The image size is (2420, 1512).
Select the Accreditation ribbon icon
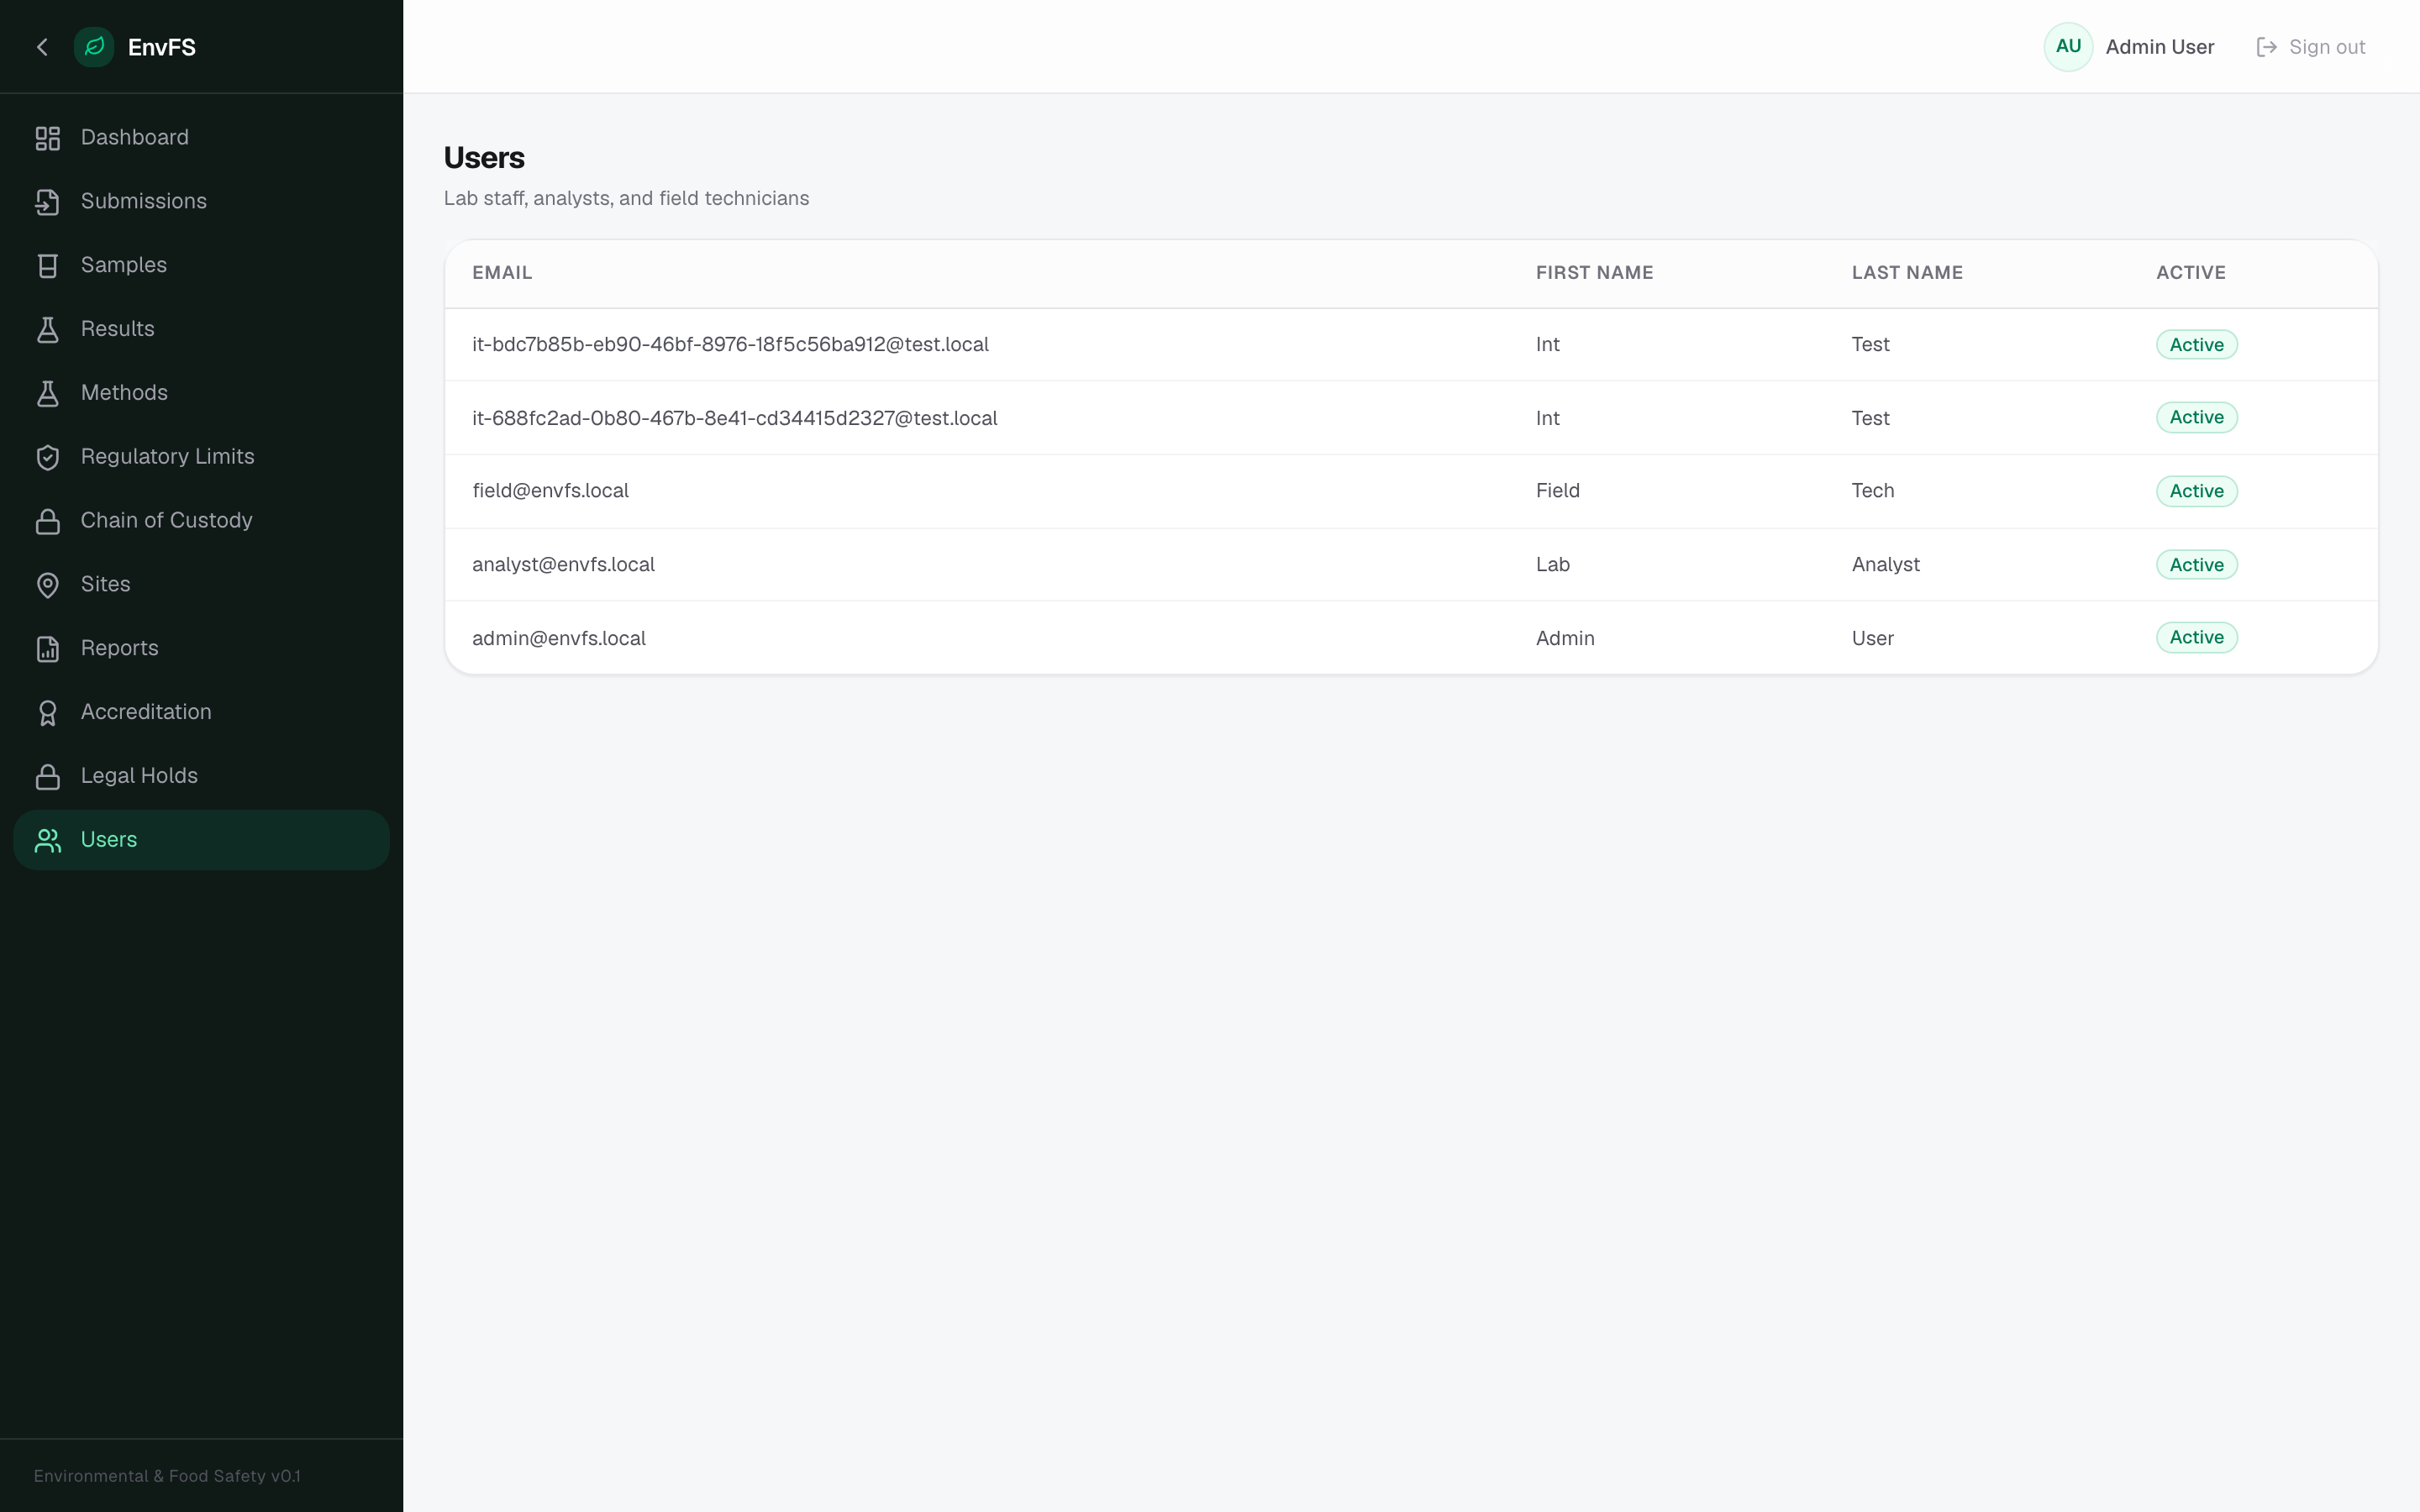click(x=48, y=713)
